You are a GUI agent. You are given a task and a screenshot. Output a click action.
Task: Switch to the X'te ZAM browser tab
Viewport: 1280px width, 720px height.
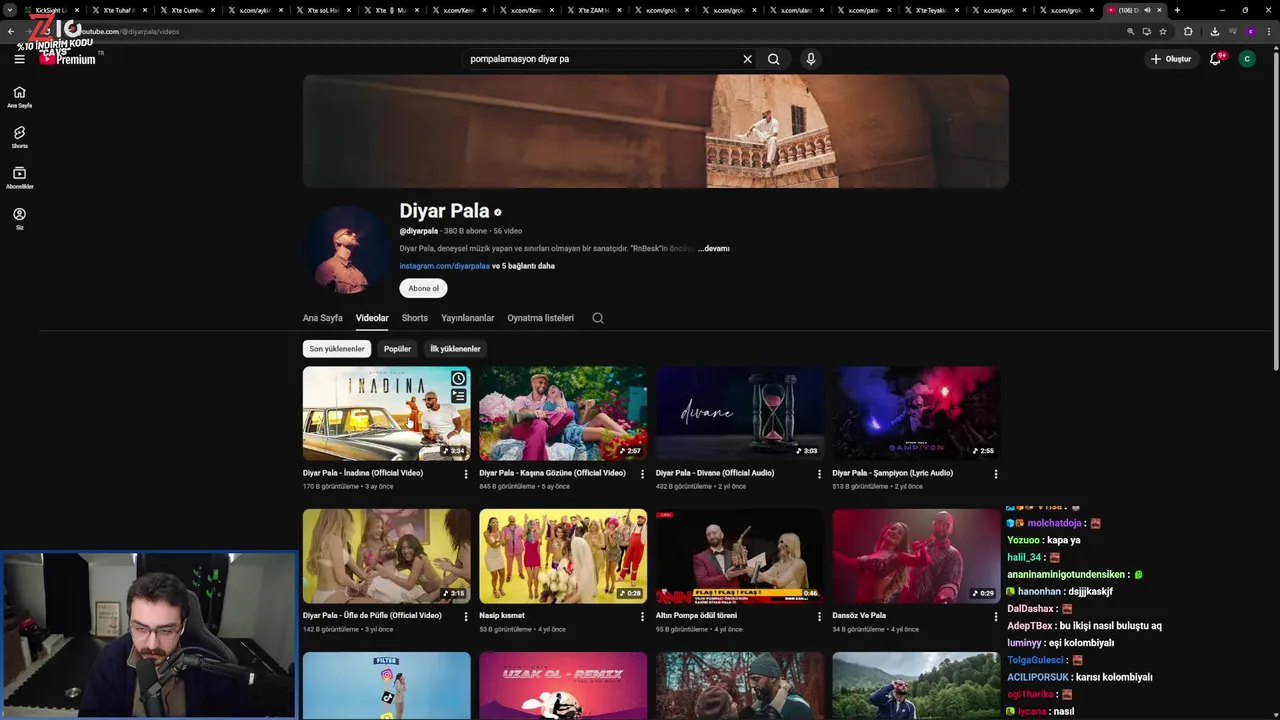(x=592, y=10)
